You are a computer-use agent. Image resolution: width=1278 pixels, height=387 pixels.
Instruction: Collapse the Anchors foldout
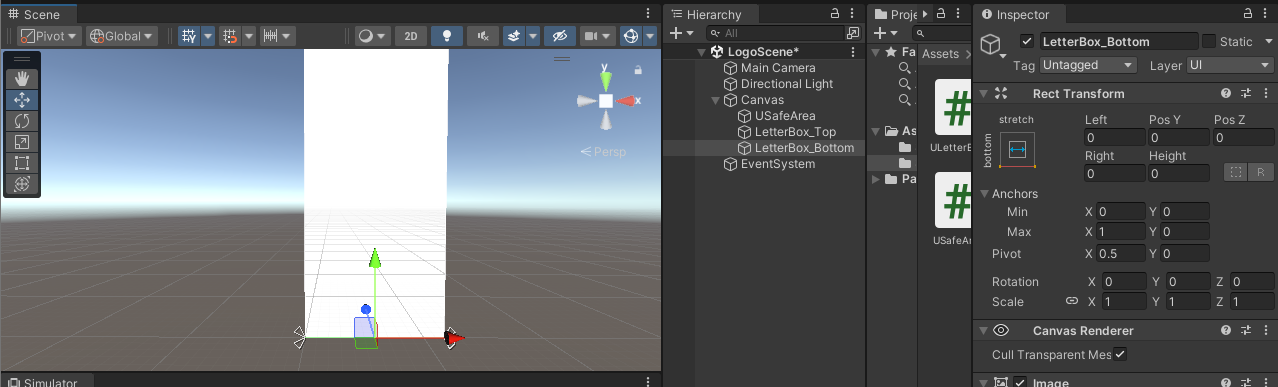(985, 194)
